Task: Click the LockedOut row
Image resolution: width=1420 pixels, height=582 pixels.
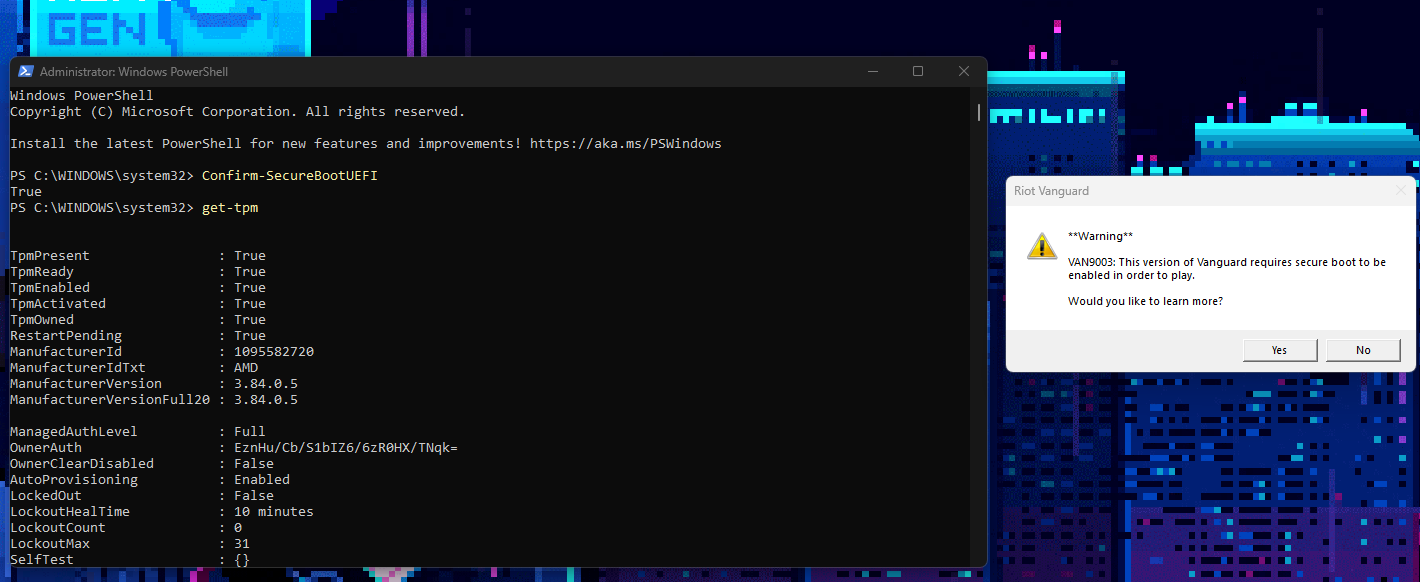Action: pos(142,496)
